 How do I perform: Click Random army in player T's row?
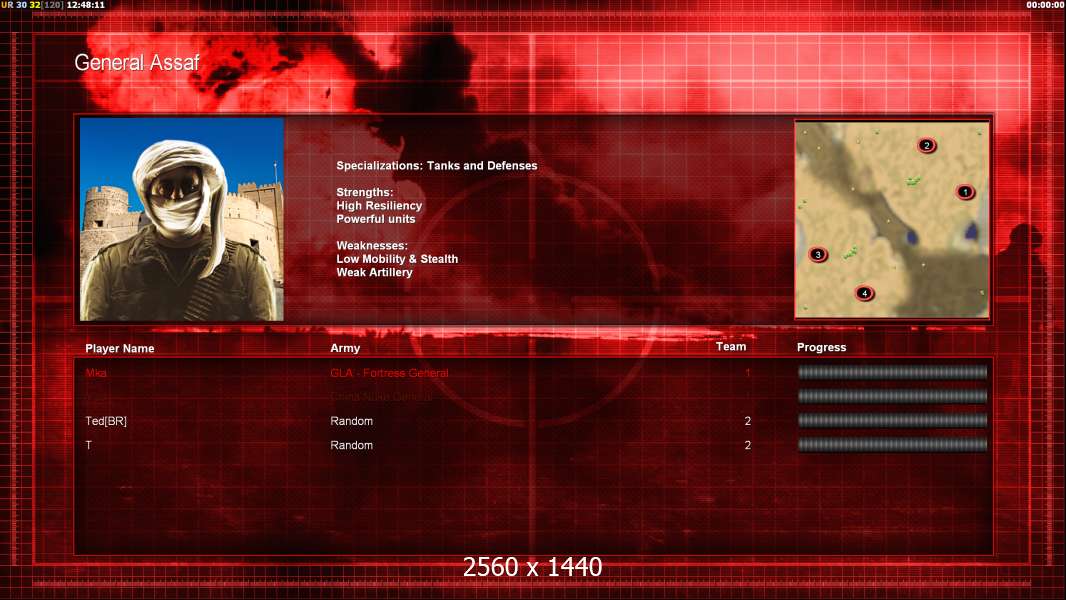pyautogui.click(x=351, y=445)
